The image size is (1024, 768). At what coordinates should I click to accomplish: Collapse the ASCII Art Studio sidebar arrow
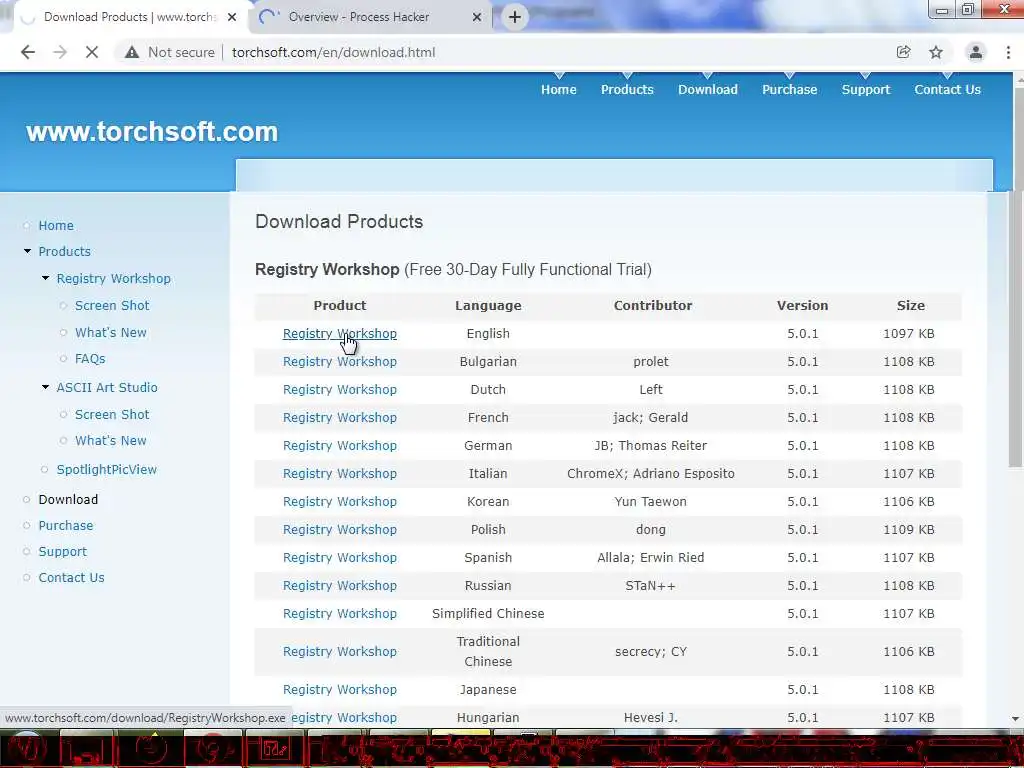coord(46,387)
